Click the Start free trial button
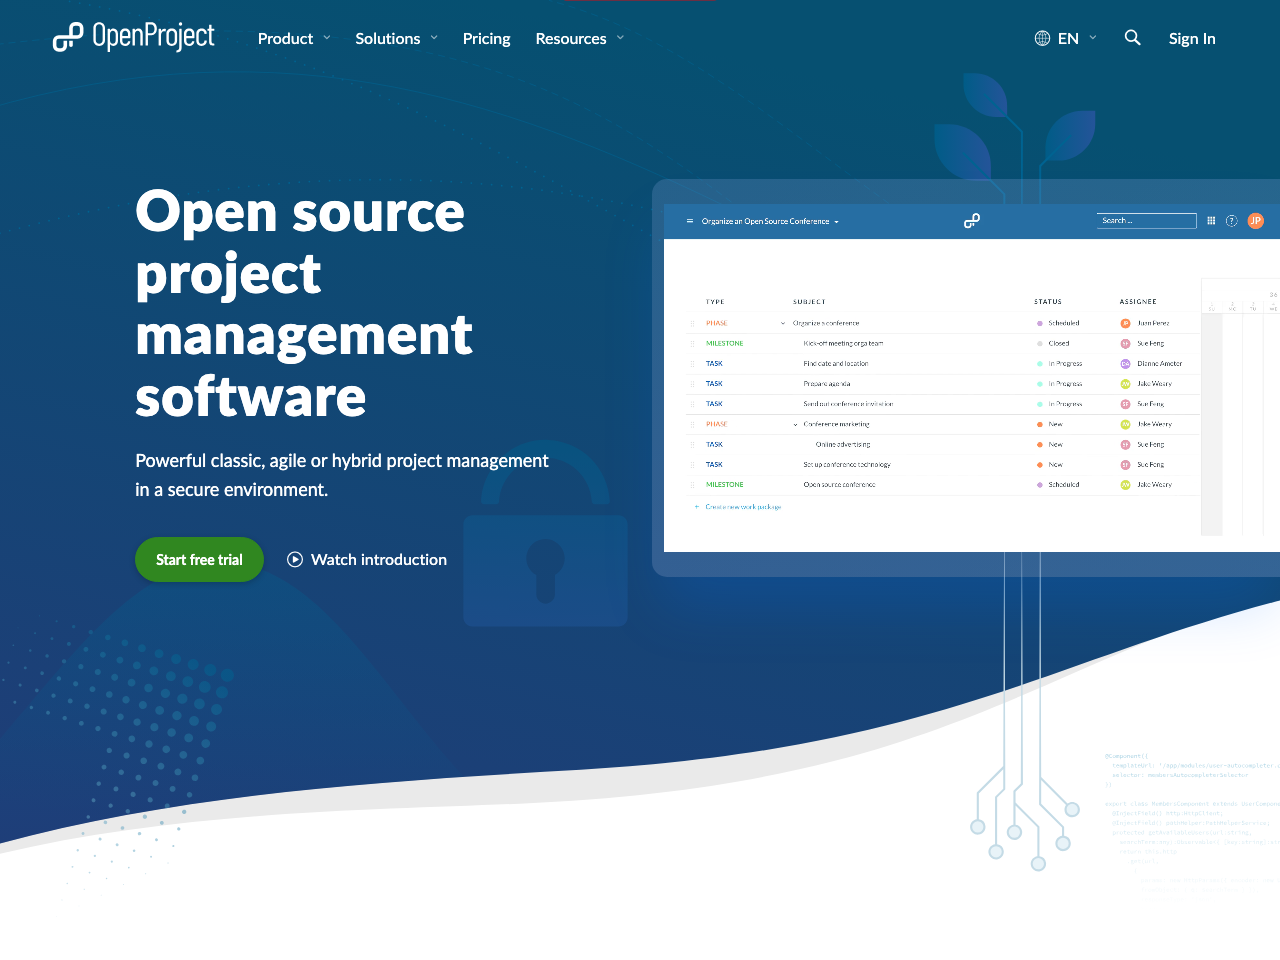The width and height of the screenshot is (1280, 960). coord(199,559)
